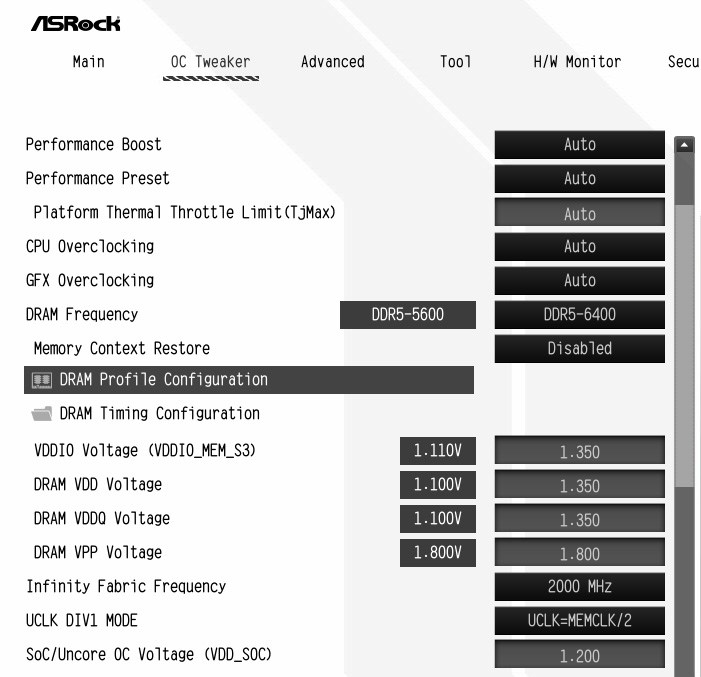Click the 1.800V DRAM VPP current readout
The height and width of the screenshot is (677, 701).
pos(438,553)
